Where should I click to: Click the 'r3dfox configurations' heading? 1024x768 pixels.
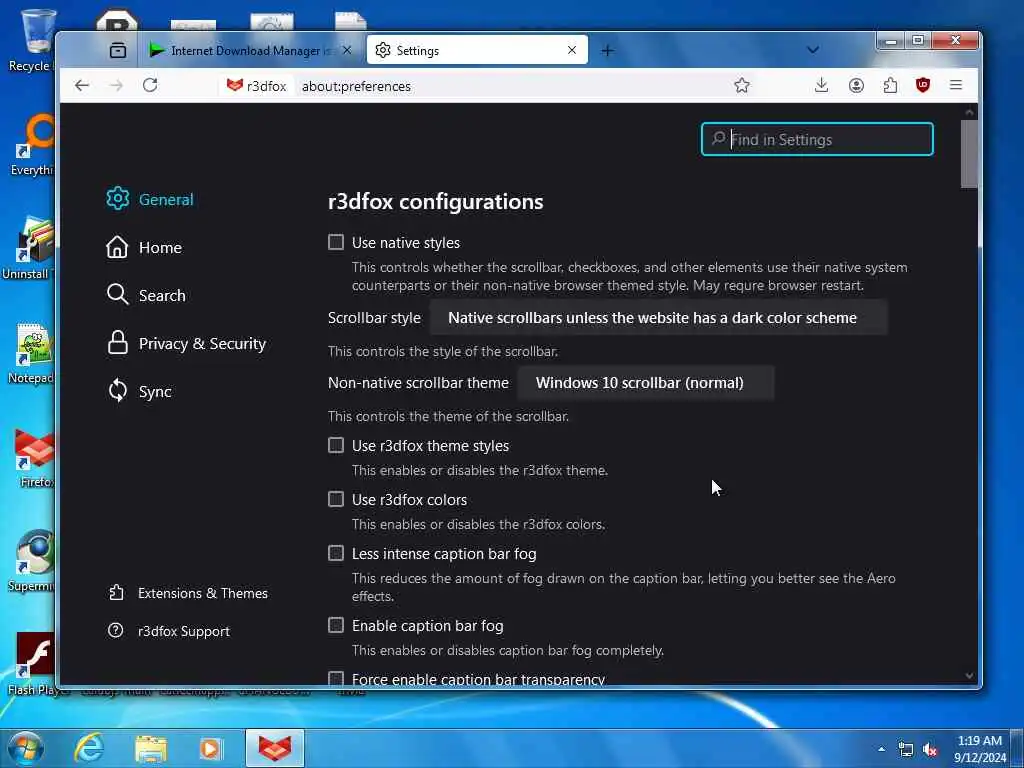pyautogui.click(x=436, y=201)
